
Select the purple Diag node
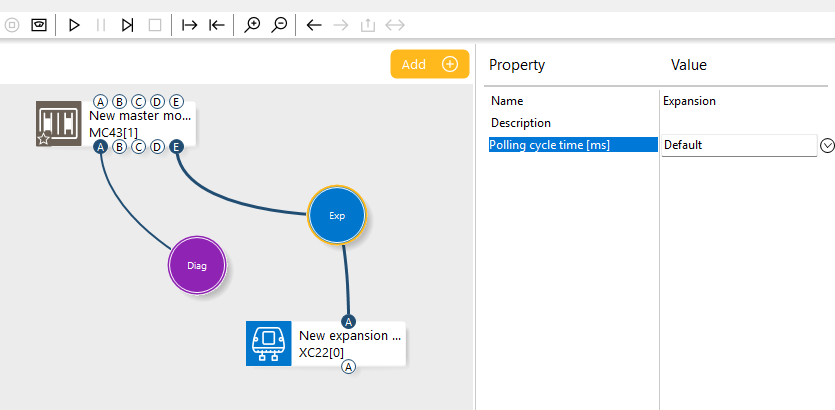click(x=197, y=265)
